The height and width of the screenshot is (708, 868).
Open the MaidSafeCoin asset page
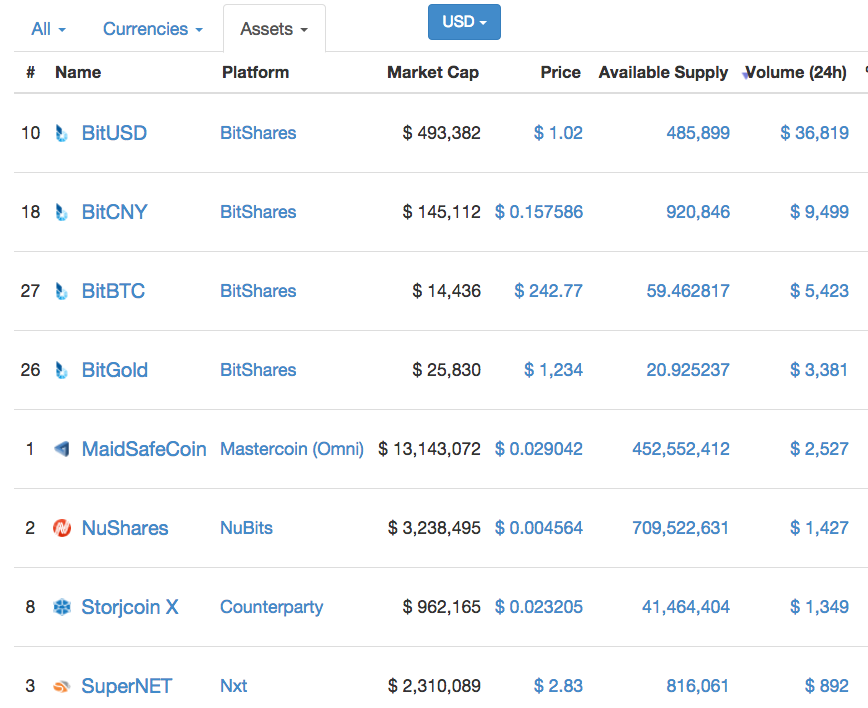tap(144, 449)
